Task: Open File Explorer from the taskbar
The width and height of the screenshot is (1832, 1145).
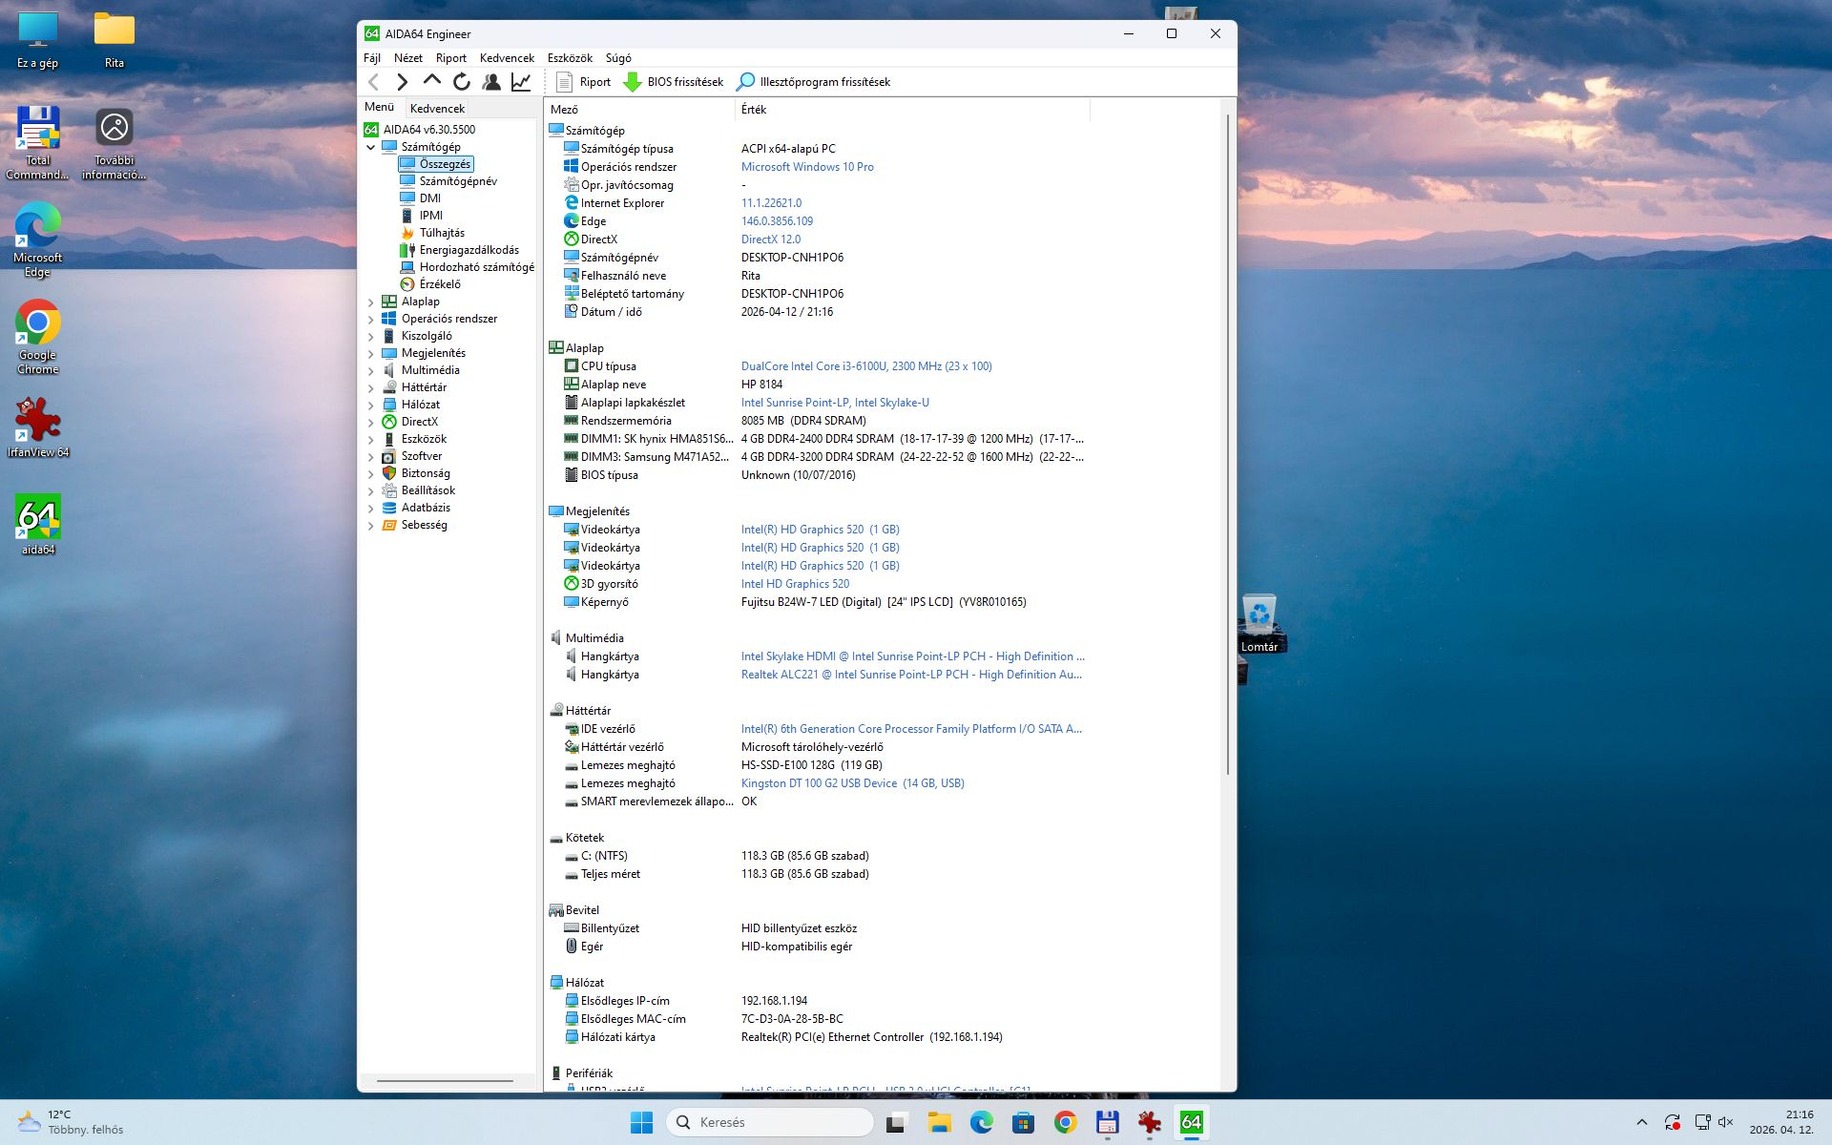Action: (x=939, y=1122)
